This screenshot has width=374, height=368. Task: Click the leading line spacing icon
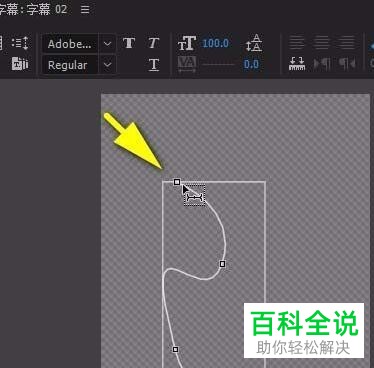254,43
